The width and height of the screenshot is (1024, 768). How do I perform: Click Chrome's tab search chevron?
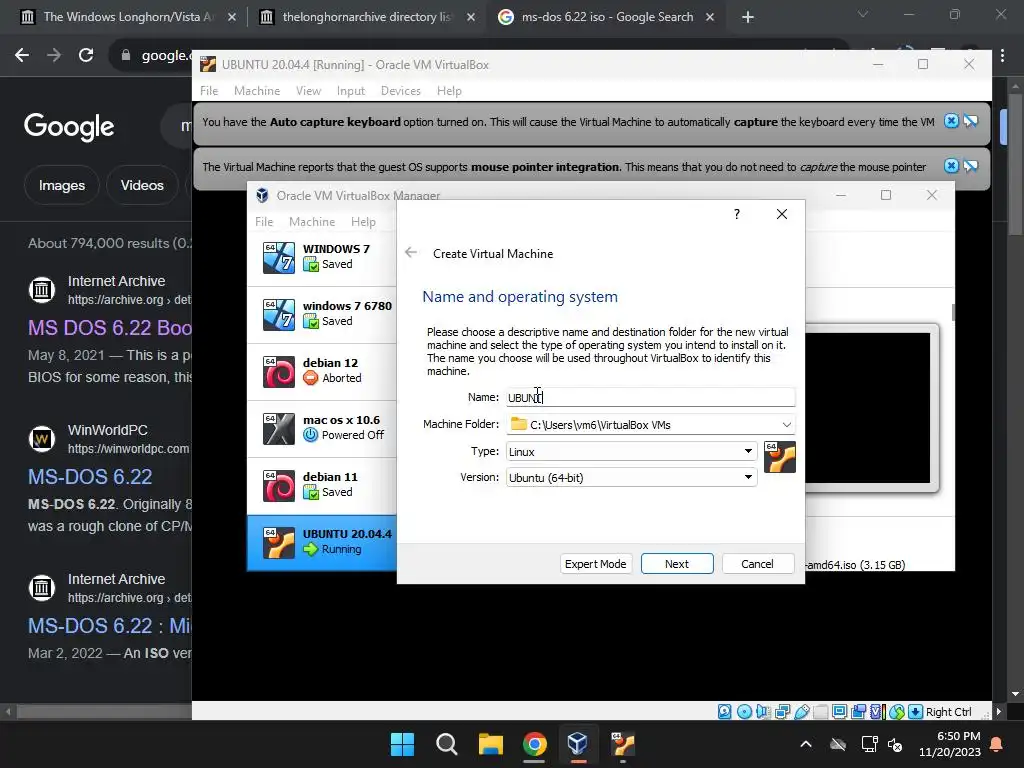click(863, 14)
